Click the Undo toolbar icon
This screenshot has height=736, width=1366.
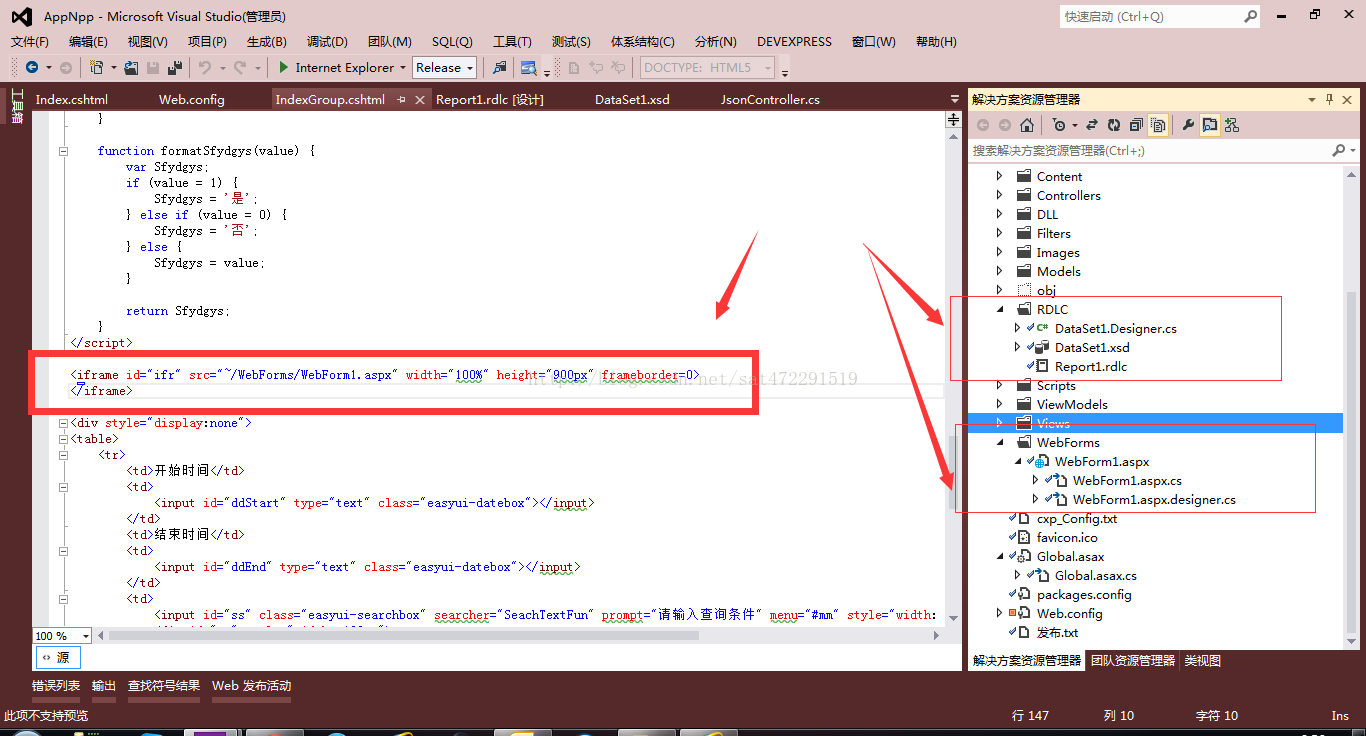[x=205, y=67]
